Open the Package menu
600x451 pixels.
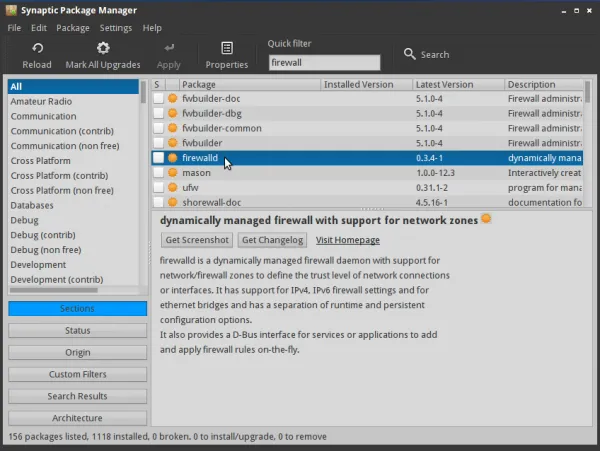pyautogui.click(x=73, y=28)
